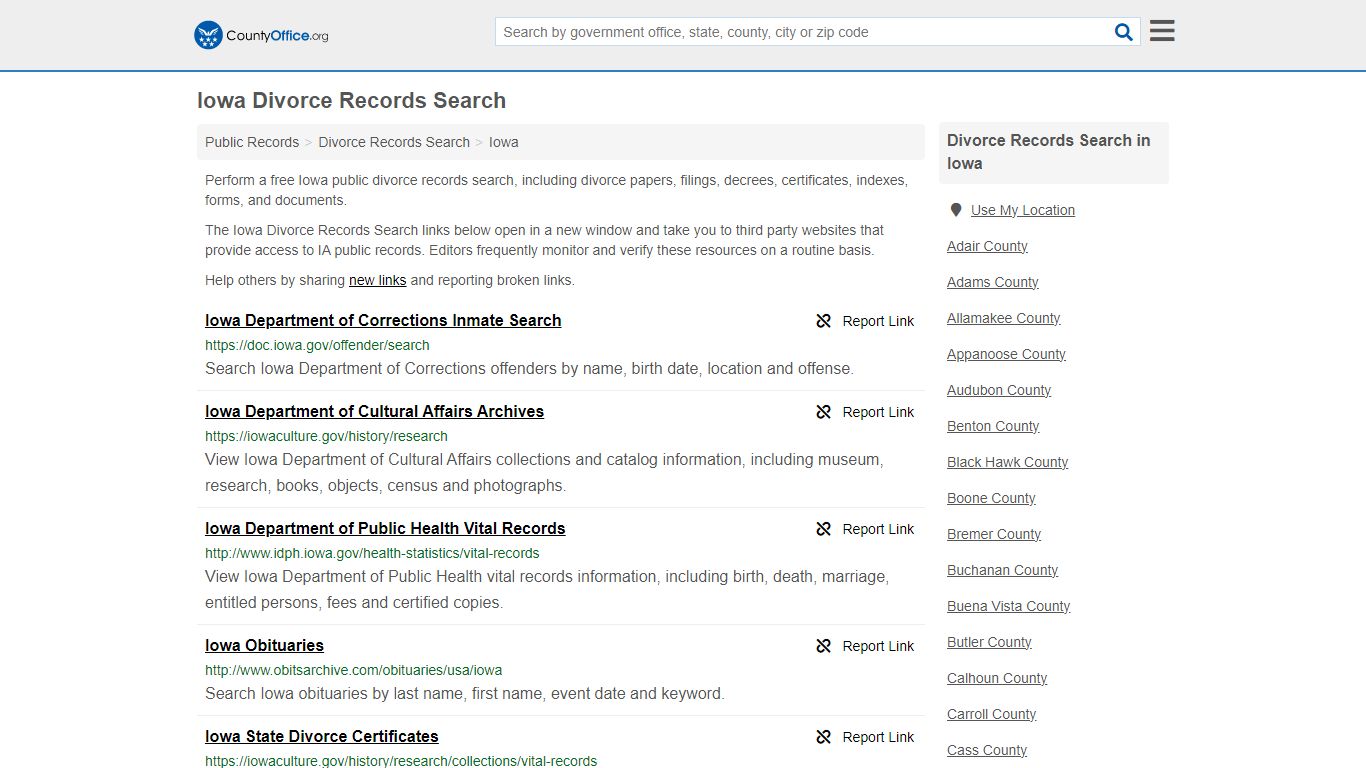The image size is (1366, 768).
Task: Visit idph.iowa.gov vital-records URL
Action: pyautogui.click(x=372, y=553)
